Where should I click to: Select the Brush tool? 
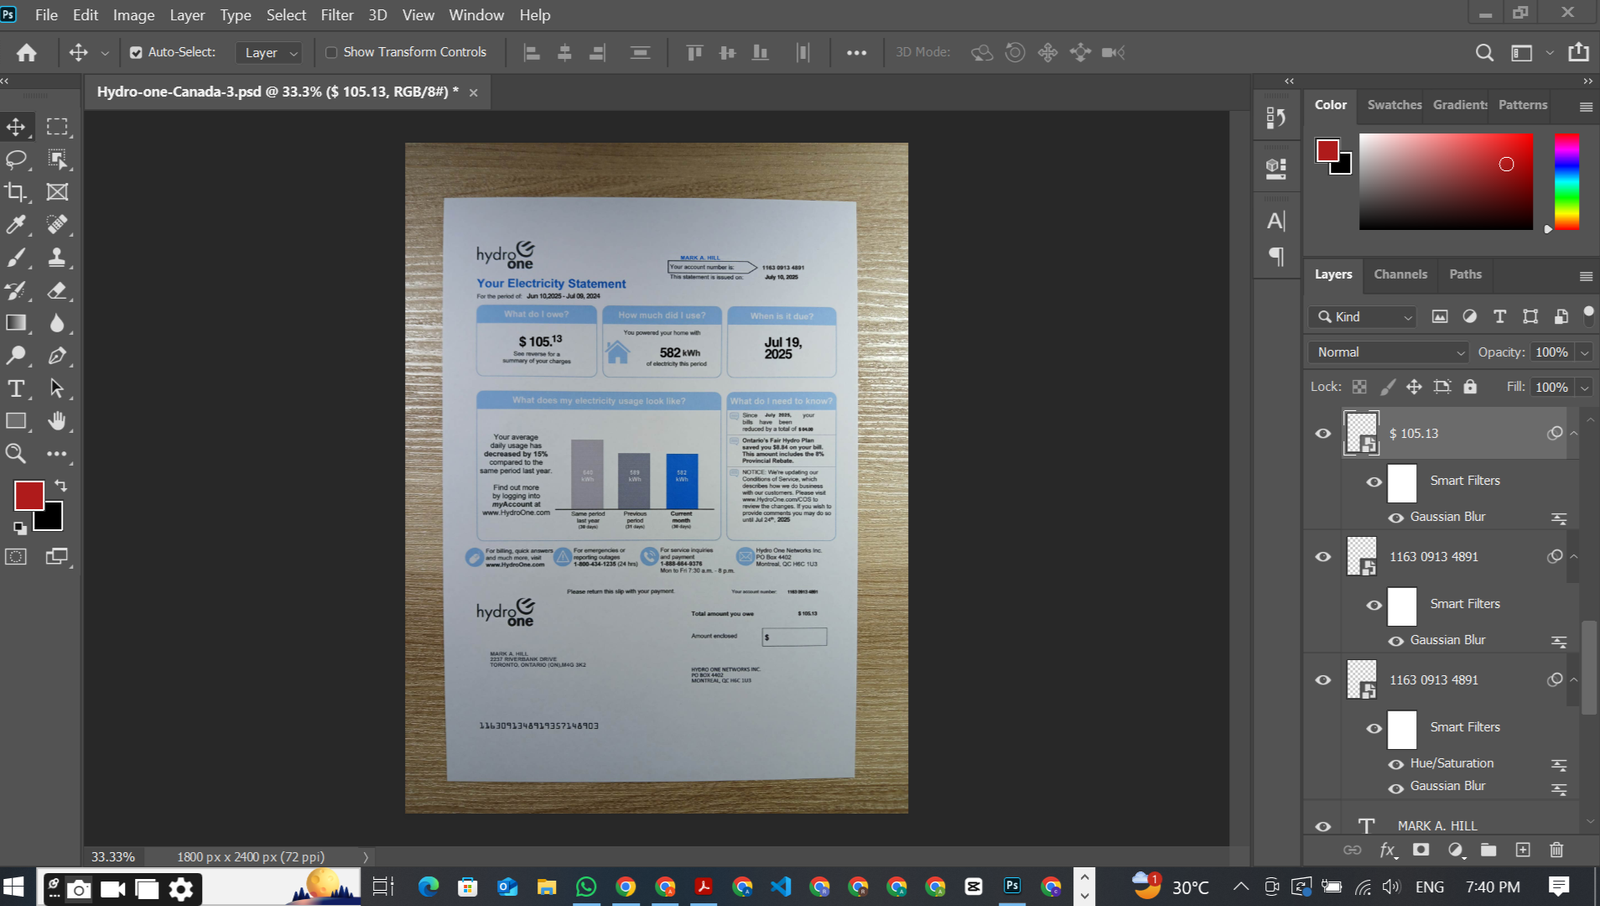(x=16, y=258)
